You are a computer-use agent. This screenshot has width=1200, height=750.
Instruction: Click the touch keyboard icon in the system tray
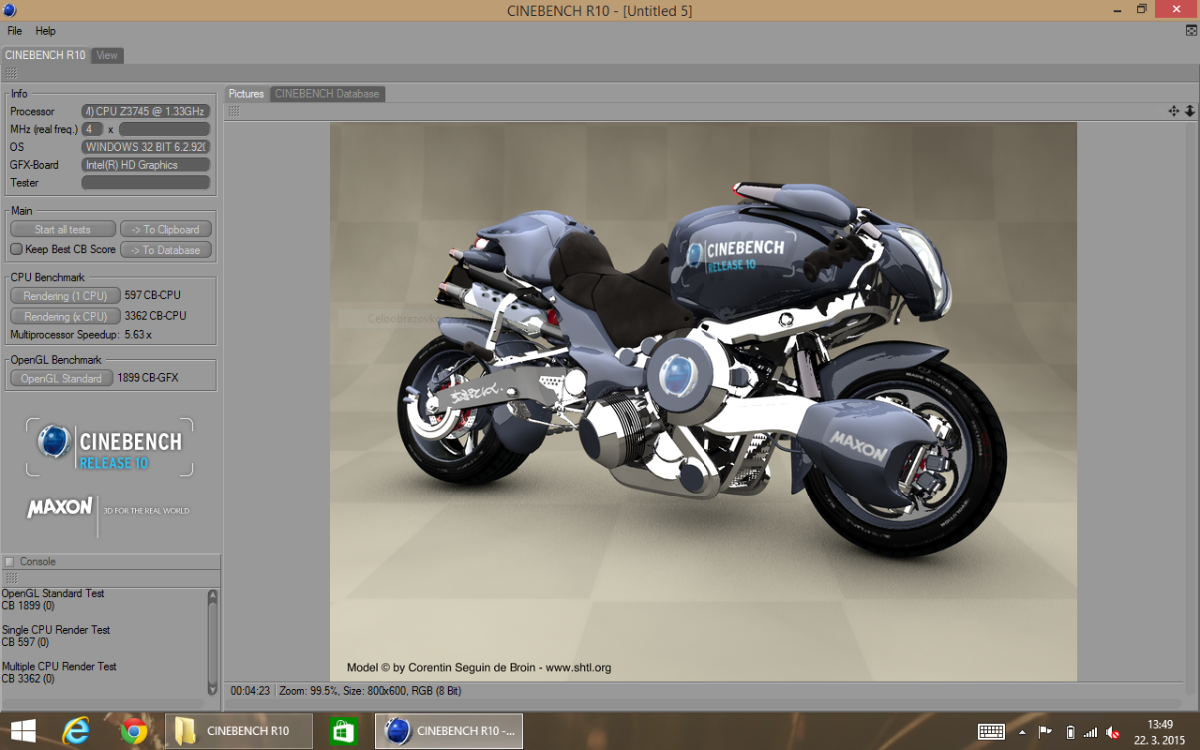(991, 731)
